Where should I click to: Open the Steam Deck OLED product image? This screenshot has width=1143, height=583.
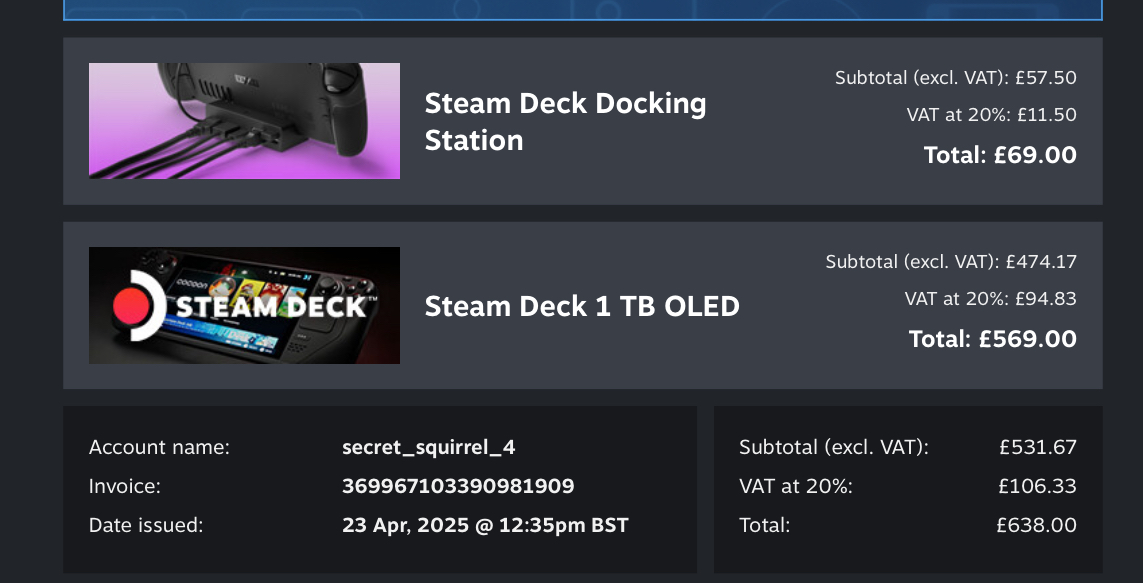[244, 305]
